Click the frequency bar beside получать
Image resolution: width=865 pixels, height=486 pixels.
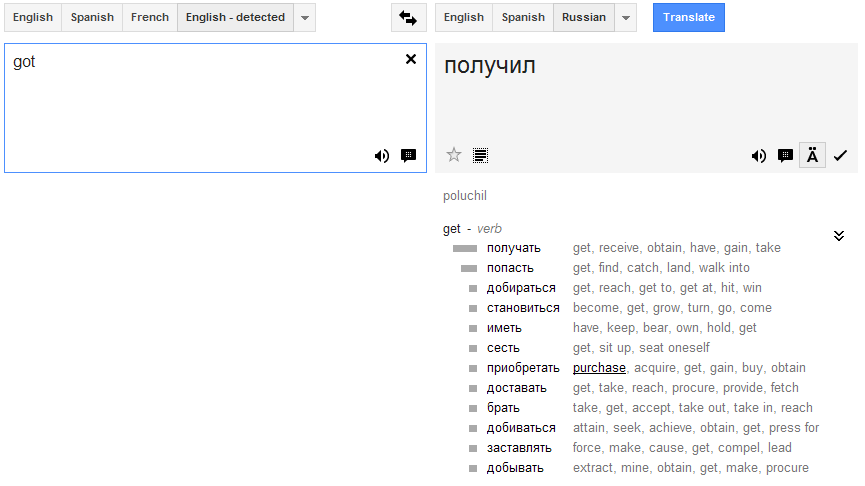pos(465,249)
